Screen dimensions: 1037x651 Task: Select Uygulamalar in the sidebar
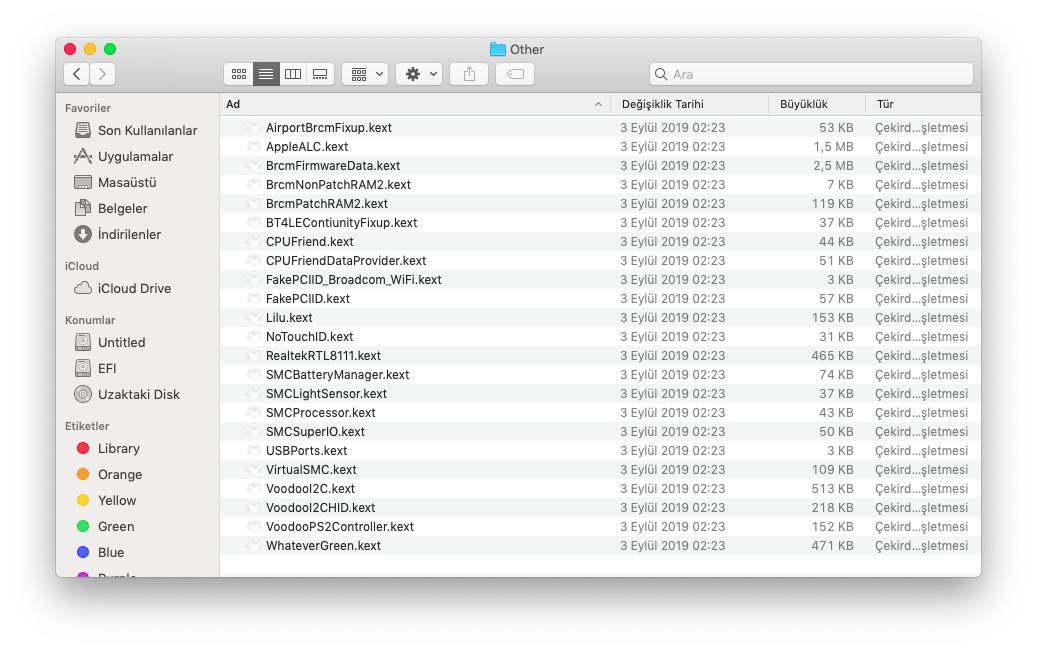pyautogui.click(x=135, y=156)
